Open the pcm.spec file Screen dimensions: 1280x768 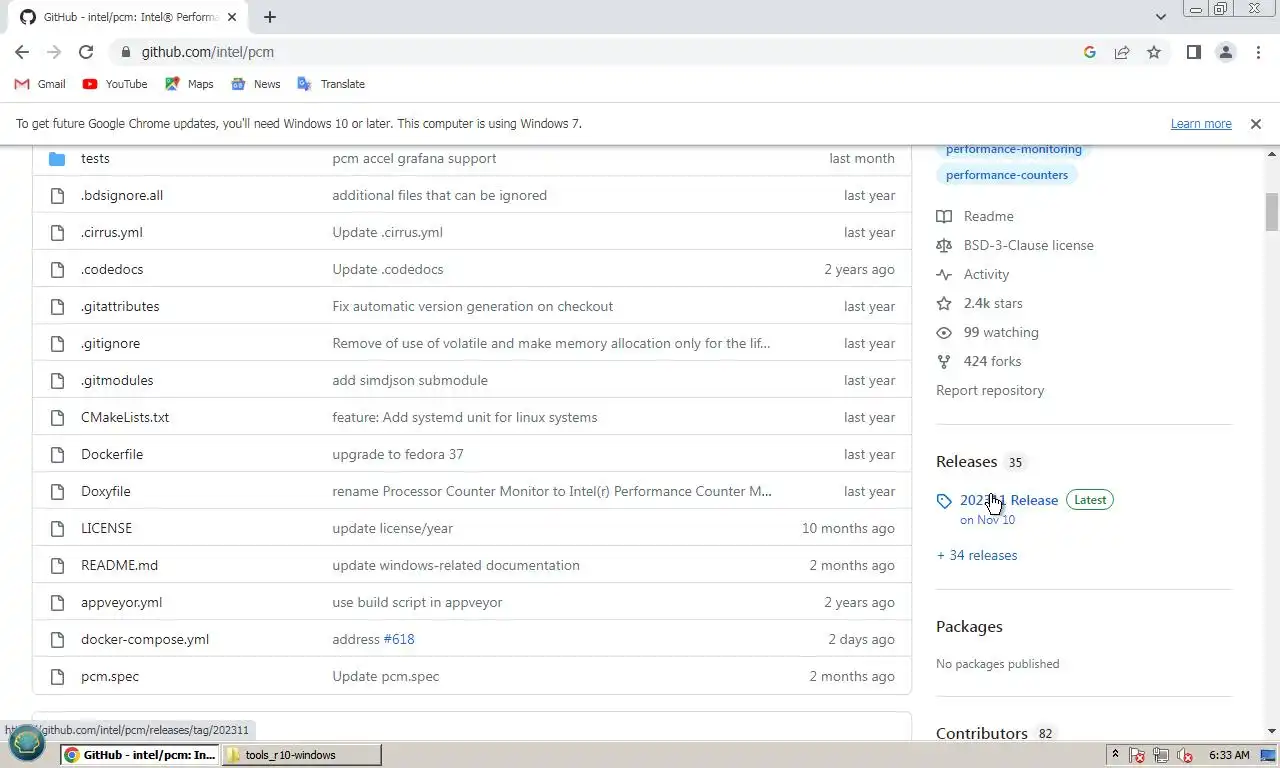110,676
